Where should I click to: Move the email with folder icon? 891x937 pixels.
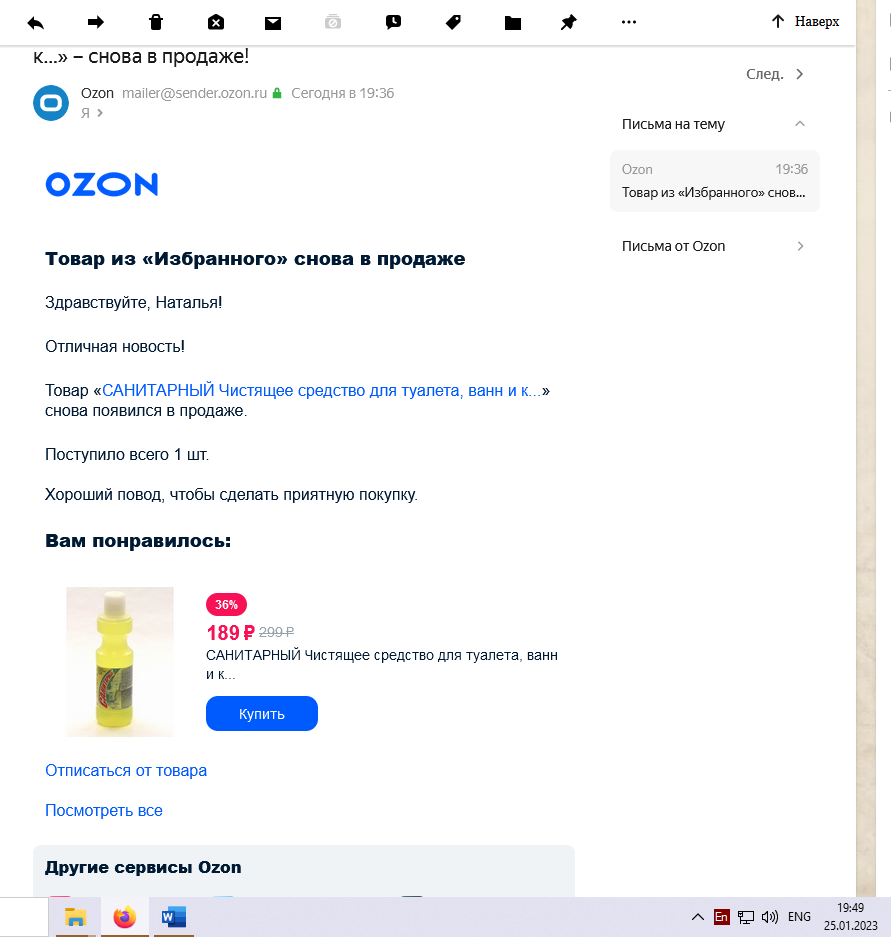[x=513, y=23]
